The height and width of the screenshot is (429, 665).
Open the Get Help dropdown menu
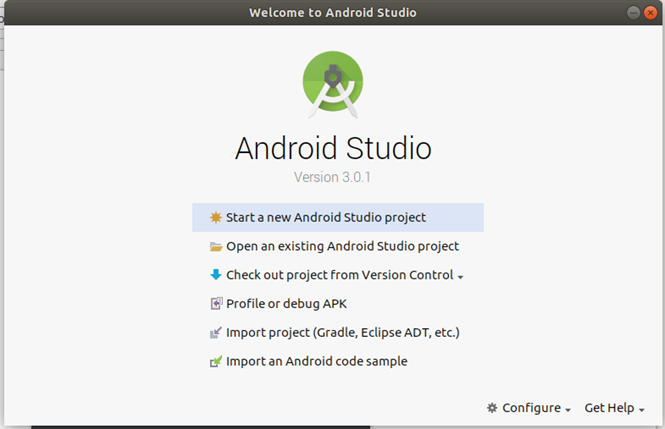tap(615, 408)
